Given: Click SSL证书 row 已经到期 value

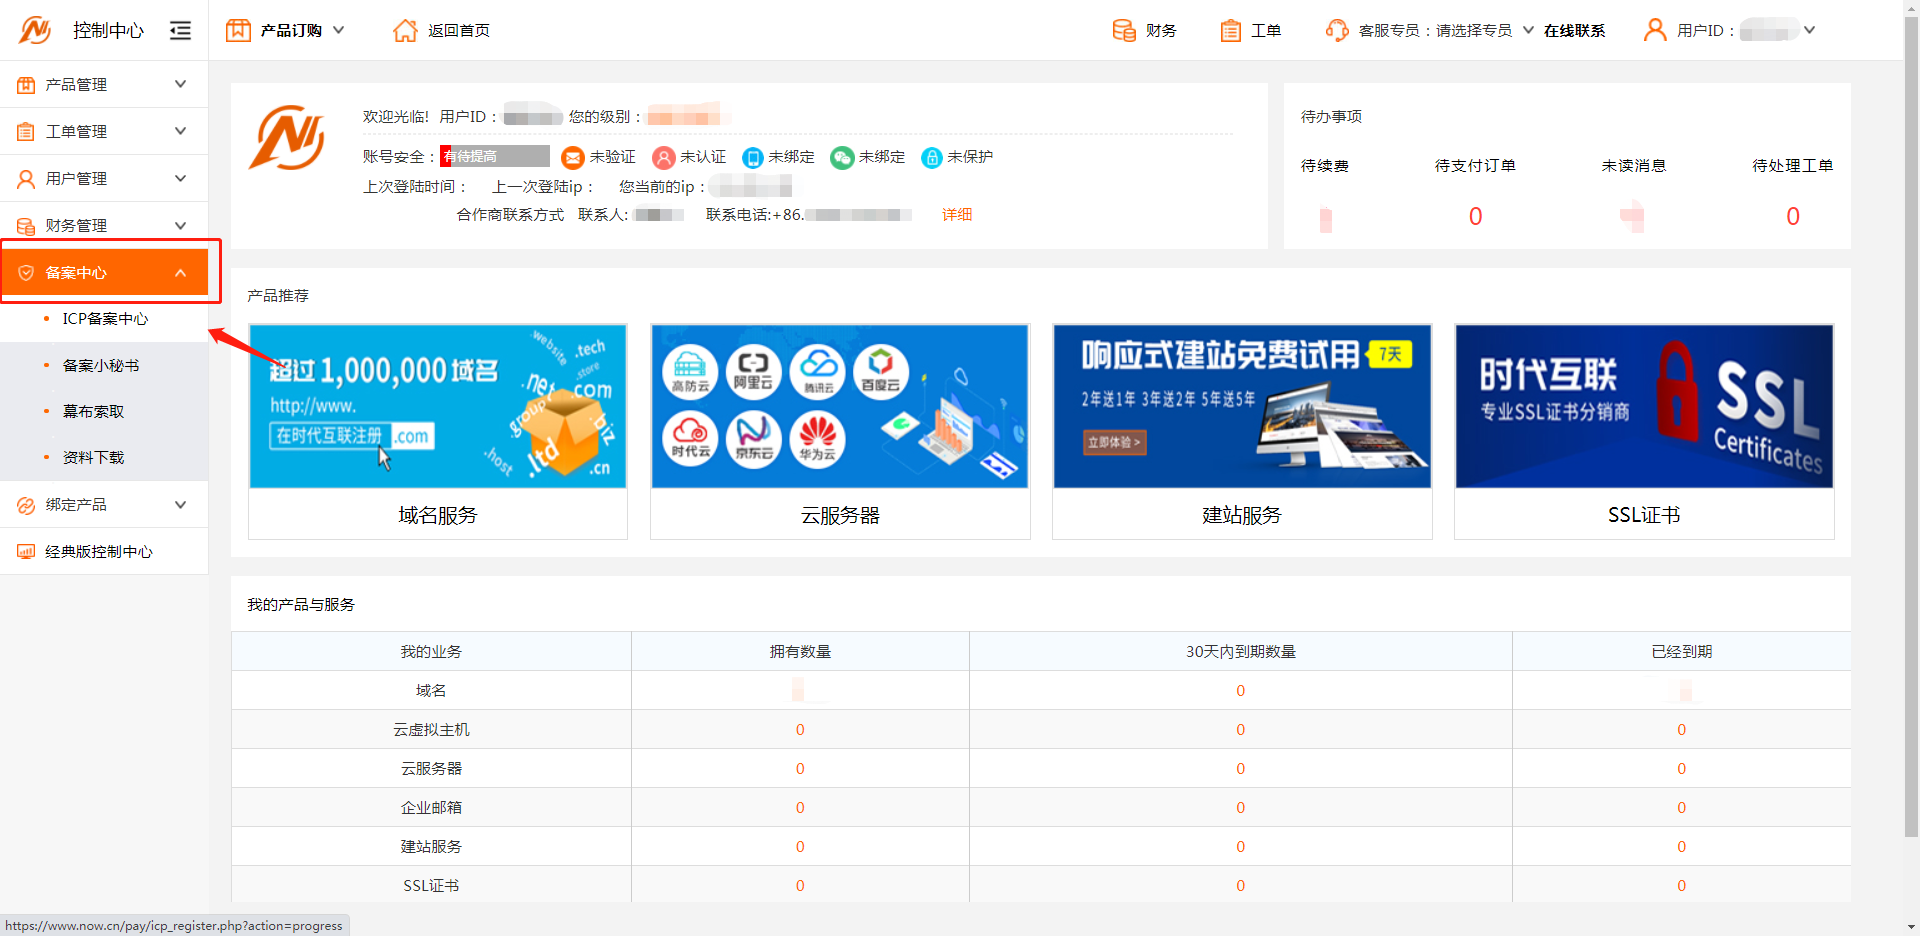Looking at the screenshot, I should point(1681,886).
